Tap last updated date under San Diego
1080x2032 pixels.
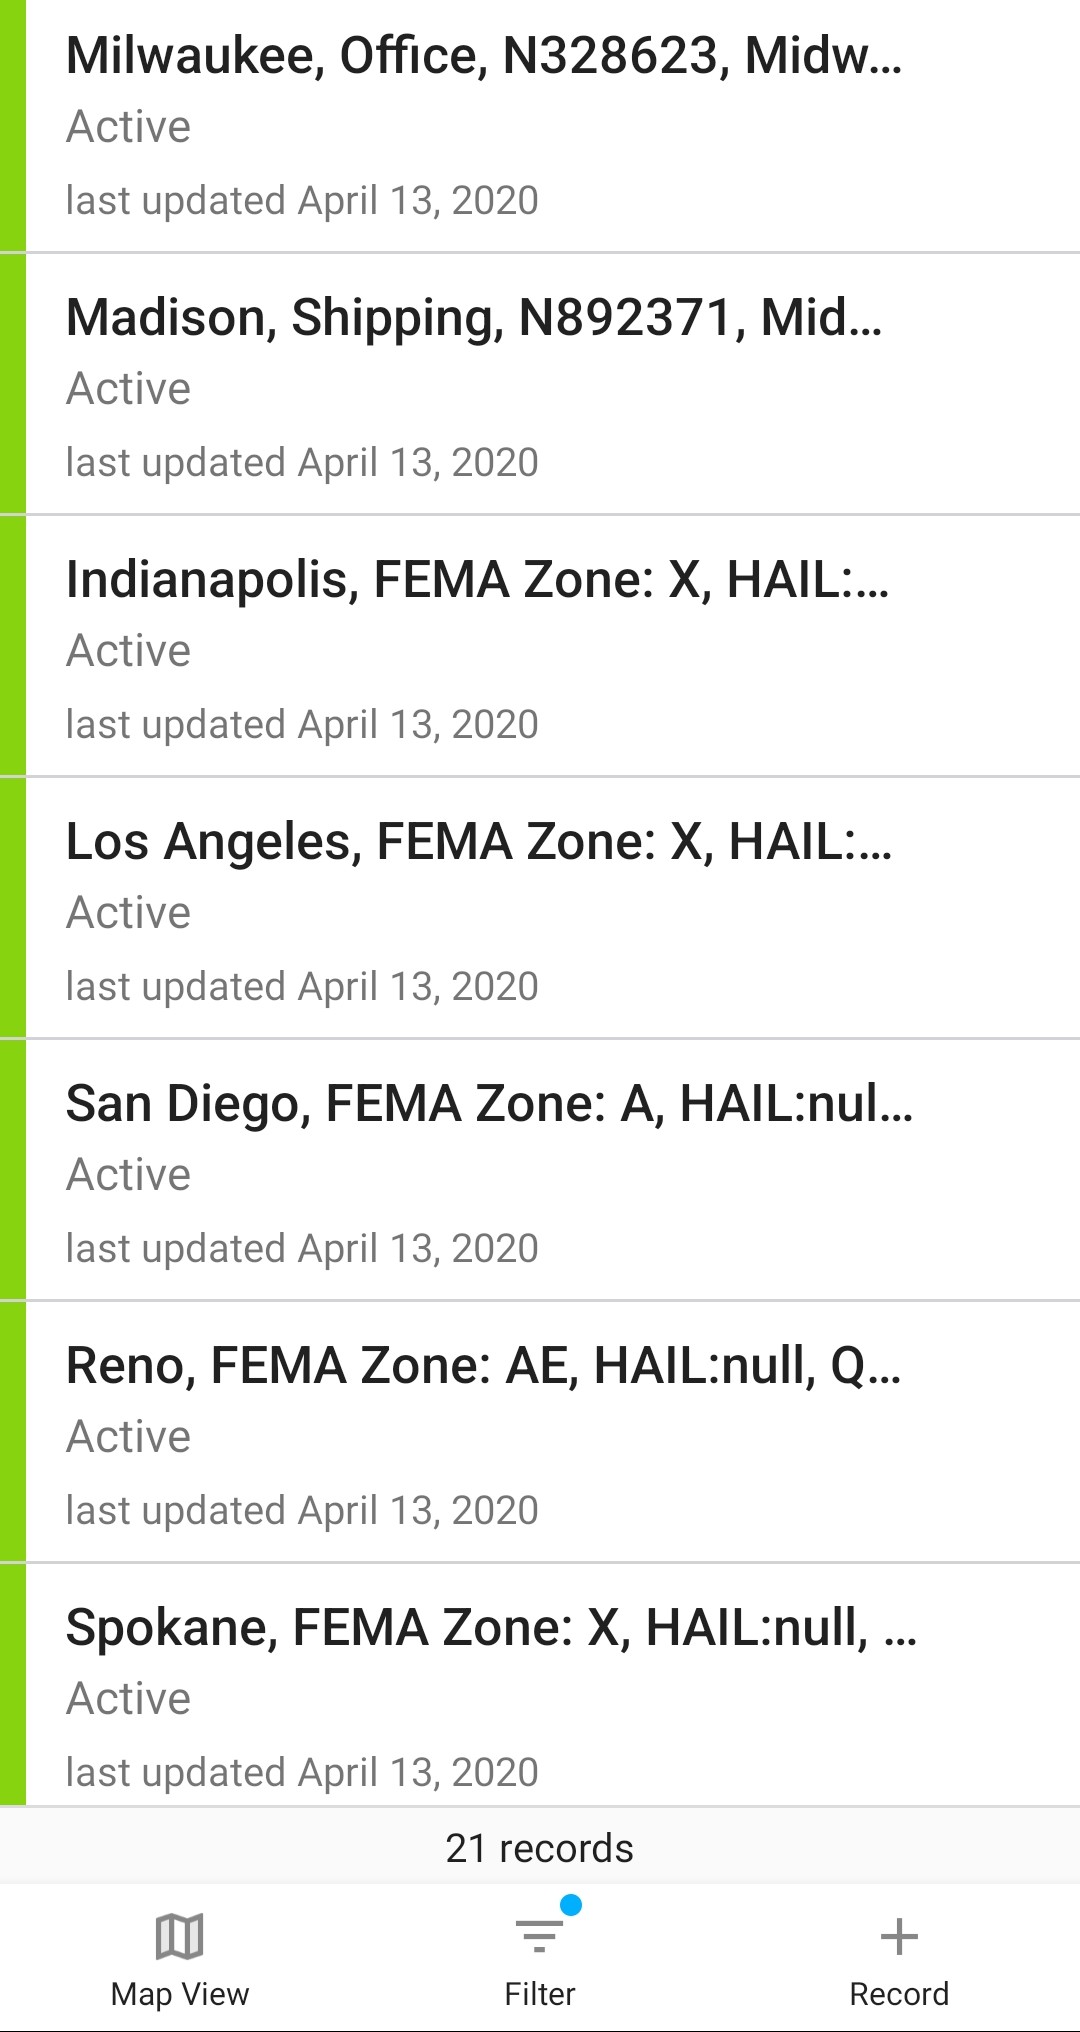(302, 1249)
